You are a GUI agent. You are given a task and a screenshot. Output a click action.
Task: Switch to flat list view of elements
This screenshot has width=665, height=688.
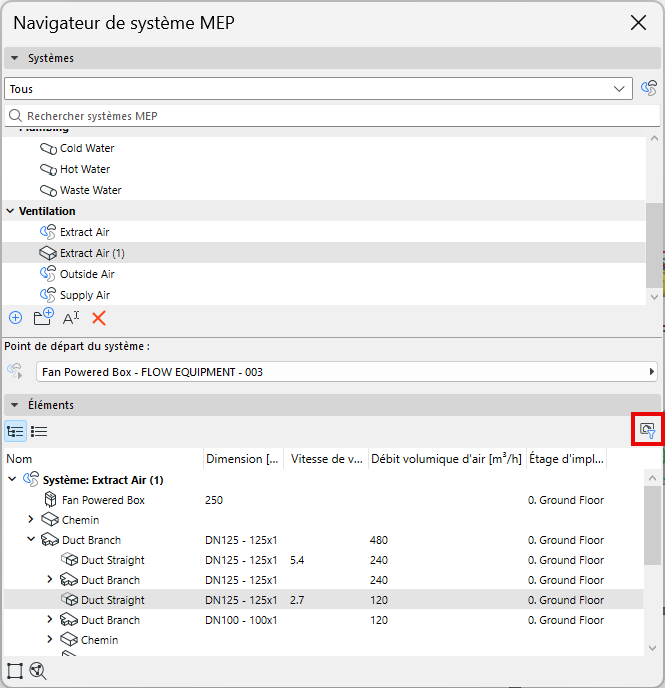coord(39,431)
